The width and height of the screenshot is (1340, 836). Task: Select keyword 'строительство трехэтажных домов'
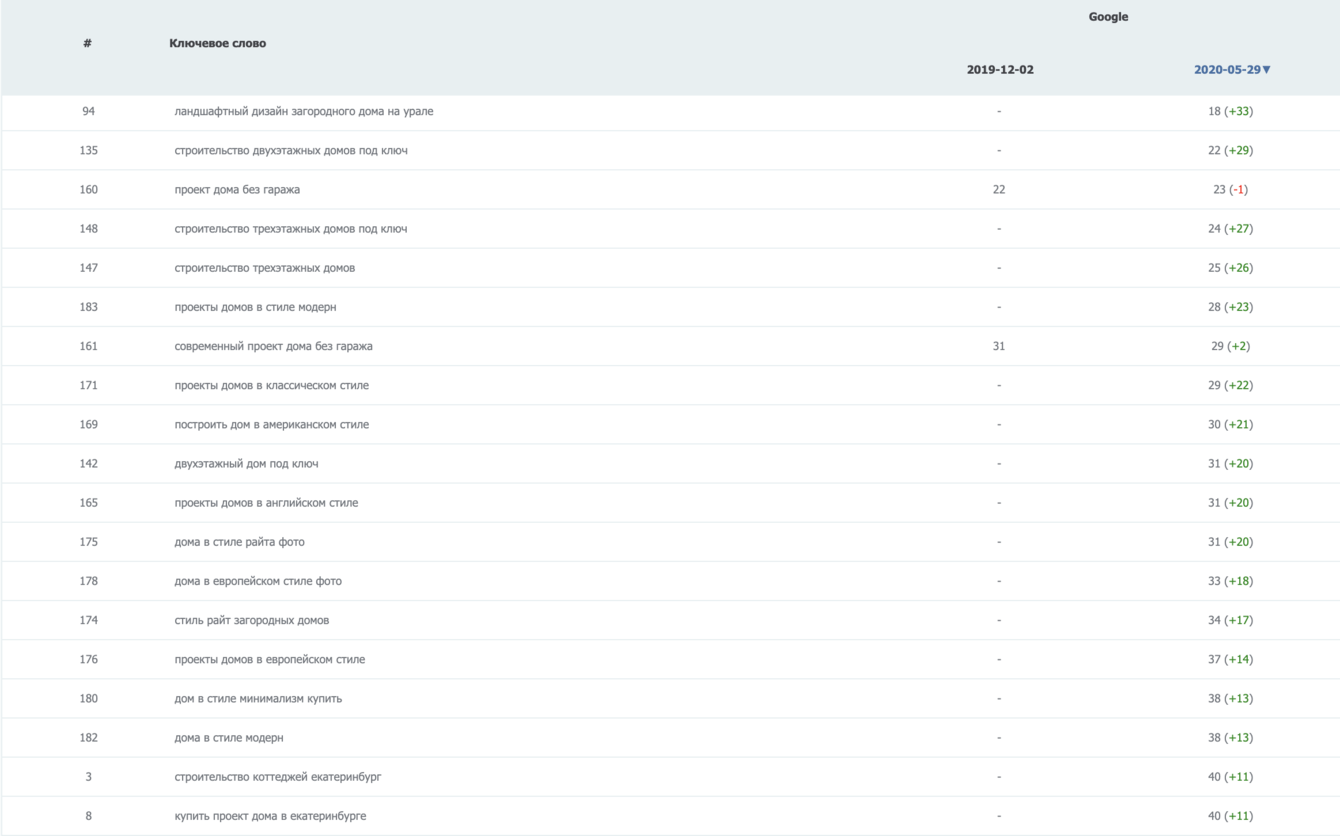pos(265,267)
